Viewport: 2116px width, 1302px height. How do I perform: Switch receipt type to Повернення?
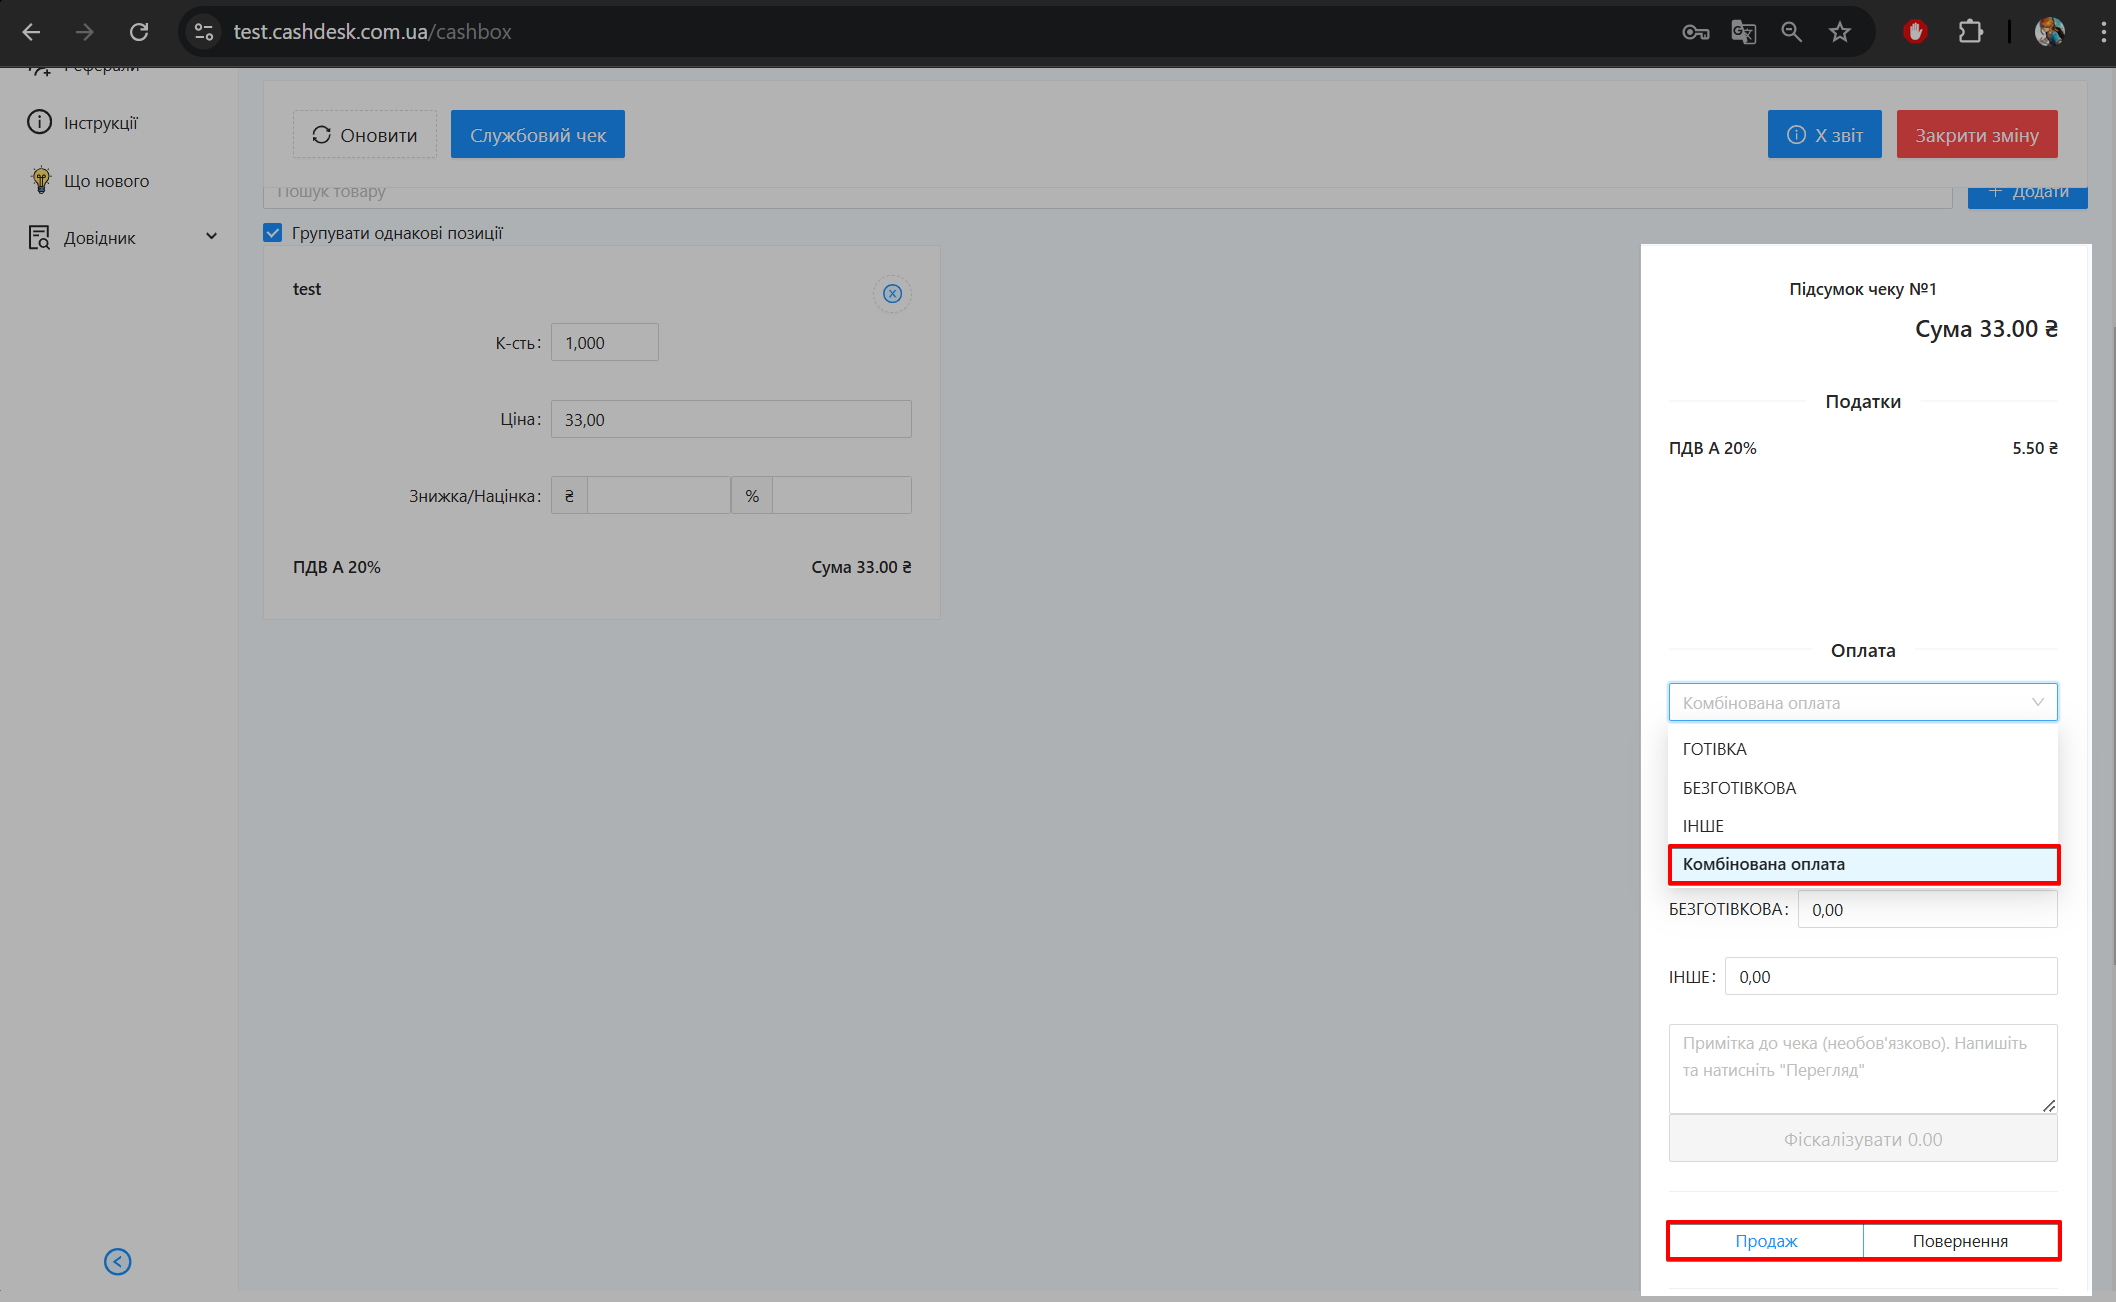point(1960,1241)
